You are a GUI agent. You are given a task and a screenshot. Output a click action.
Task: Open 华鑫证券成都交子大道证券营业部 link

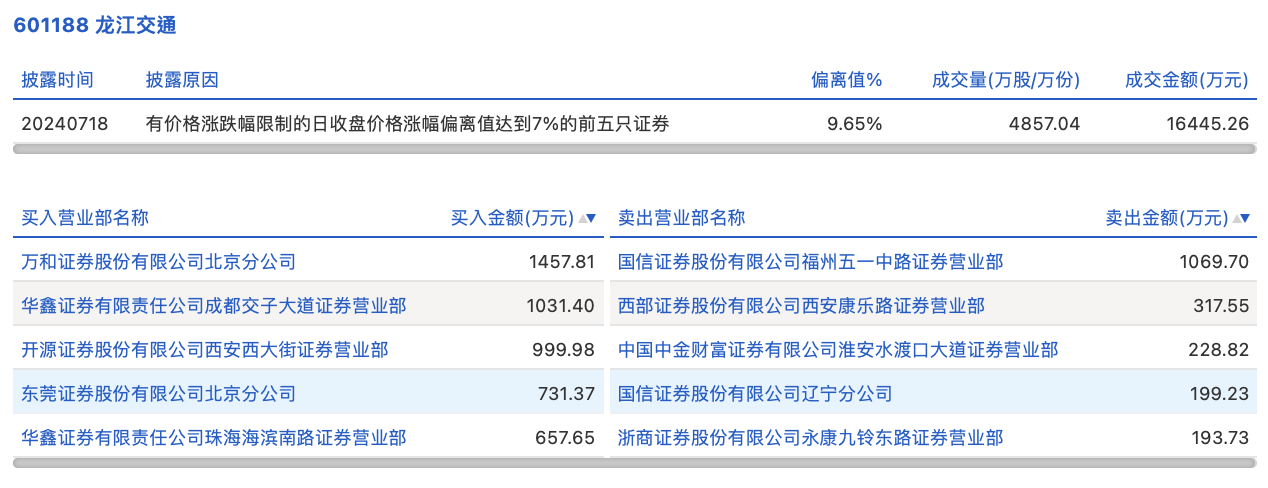coord(214,306)
